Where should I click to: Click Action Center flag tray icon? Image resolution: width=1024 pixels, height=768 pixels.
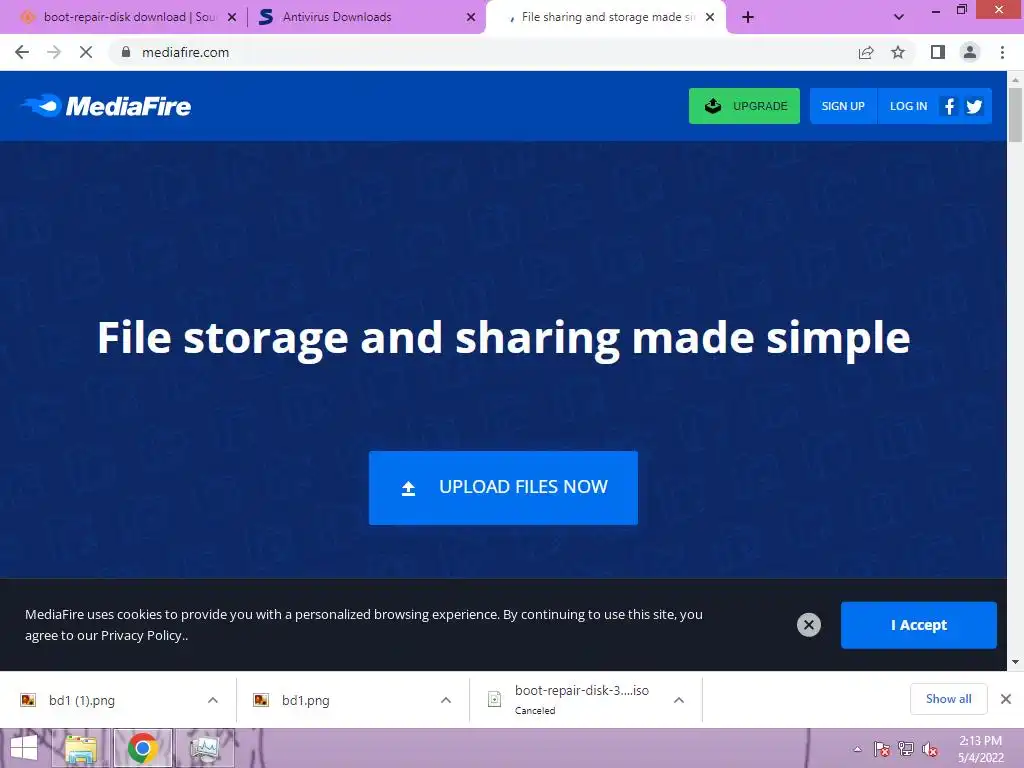[881, 749]
